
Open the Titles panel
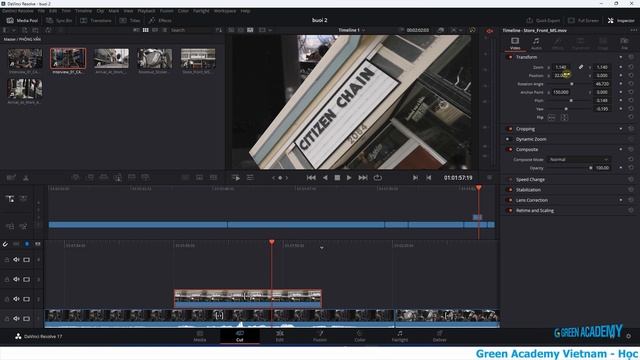pyautogui.click(x=130, y=20)
